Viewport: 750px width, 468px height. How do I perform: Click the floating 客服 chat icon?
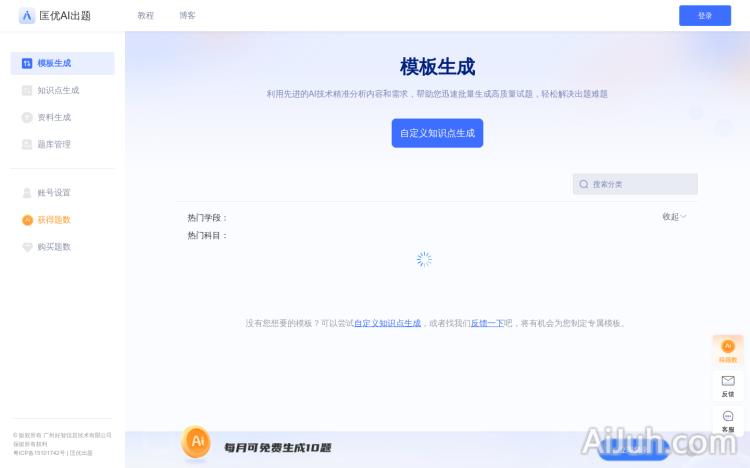coord(728,416)
